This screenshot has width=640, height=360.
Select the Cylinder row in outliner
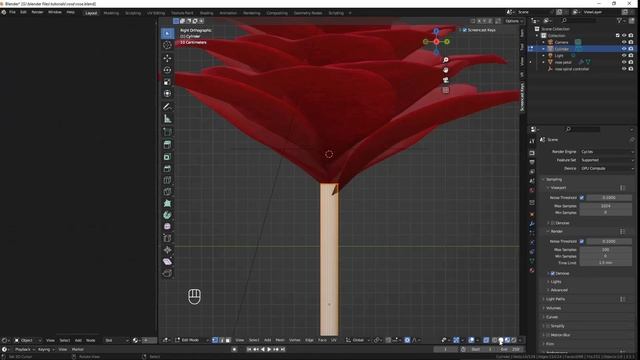581,49
